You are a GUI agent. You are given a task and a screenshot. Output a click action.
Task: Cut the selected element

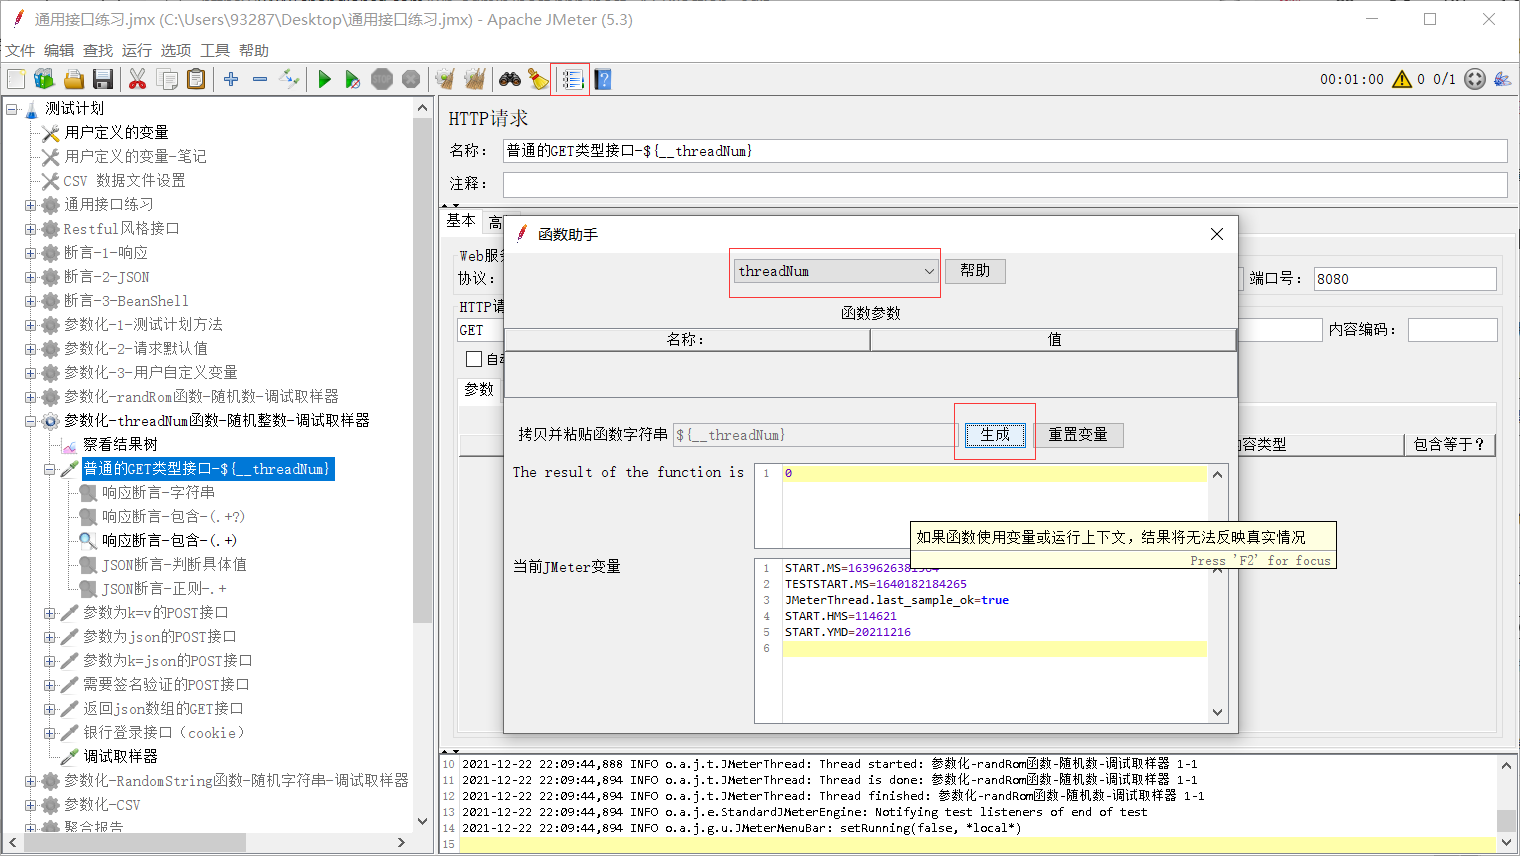pos(138,79)
